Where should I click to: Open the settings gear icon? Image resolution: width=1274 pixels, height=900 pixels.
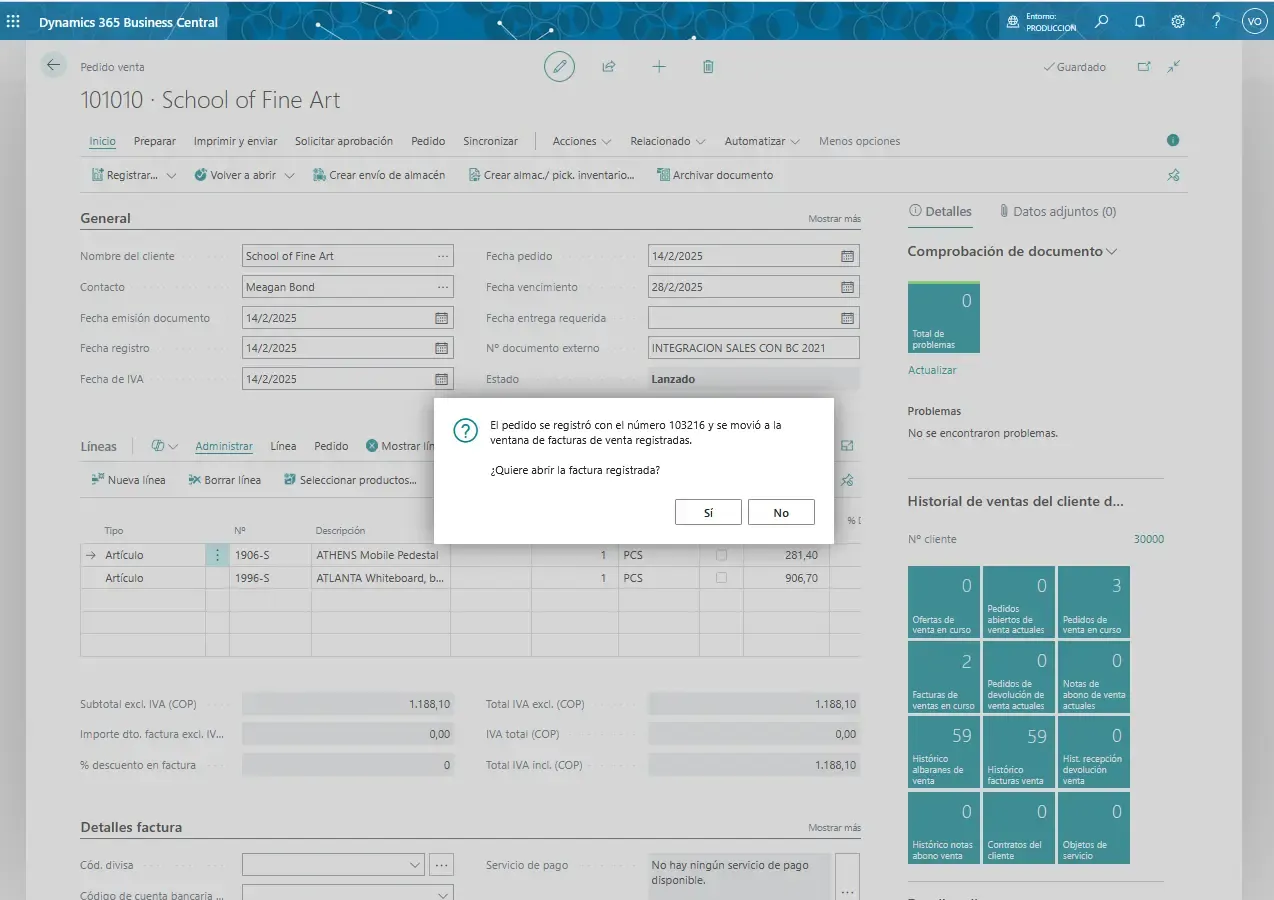1178,21
